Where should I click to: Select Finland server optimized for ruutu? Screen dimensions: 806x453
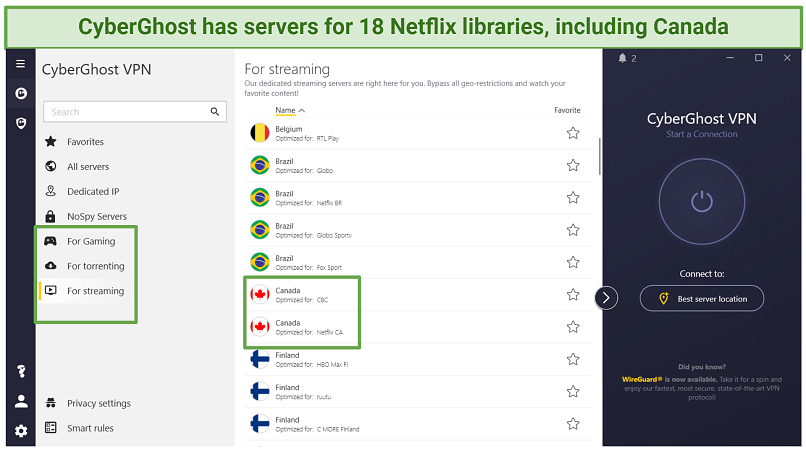pyautogui.click(x=418, y=392)
